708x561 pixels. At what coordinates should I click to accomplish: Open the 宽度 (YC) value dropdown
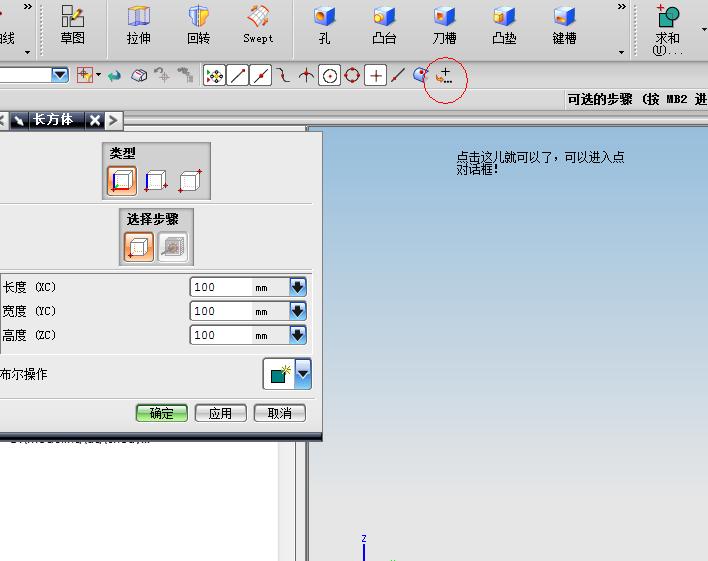(298, 311)
